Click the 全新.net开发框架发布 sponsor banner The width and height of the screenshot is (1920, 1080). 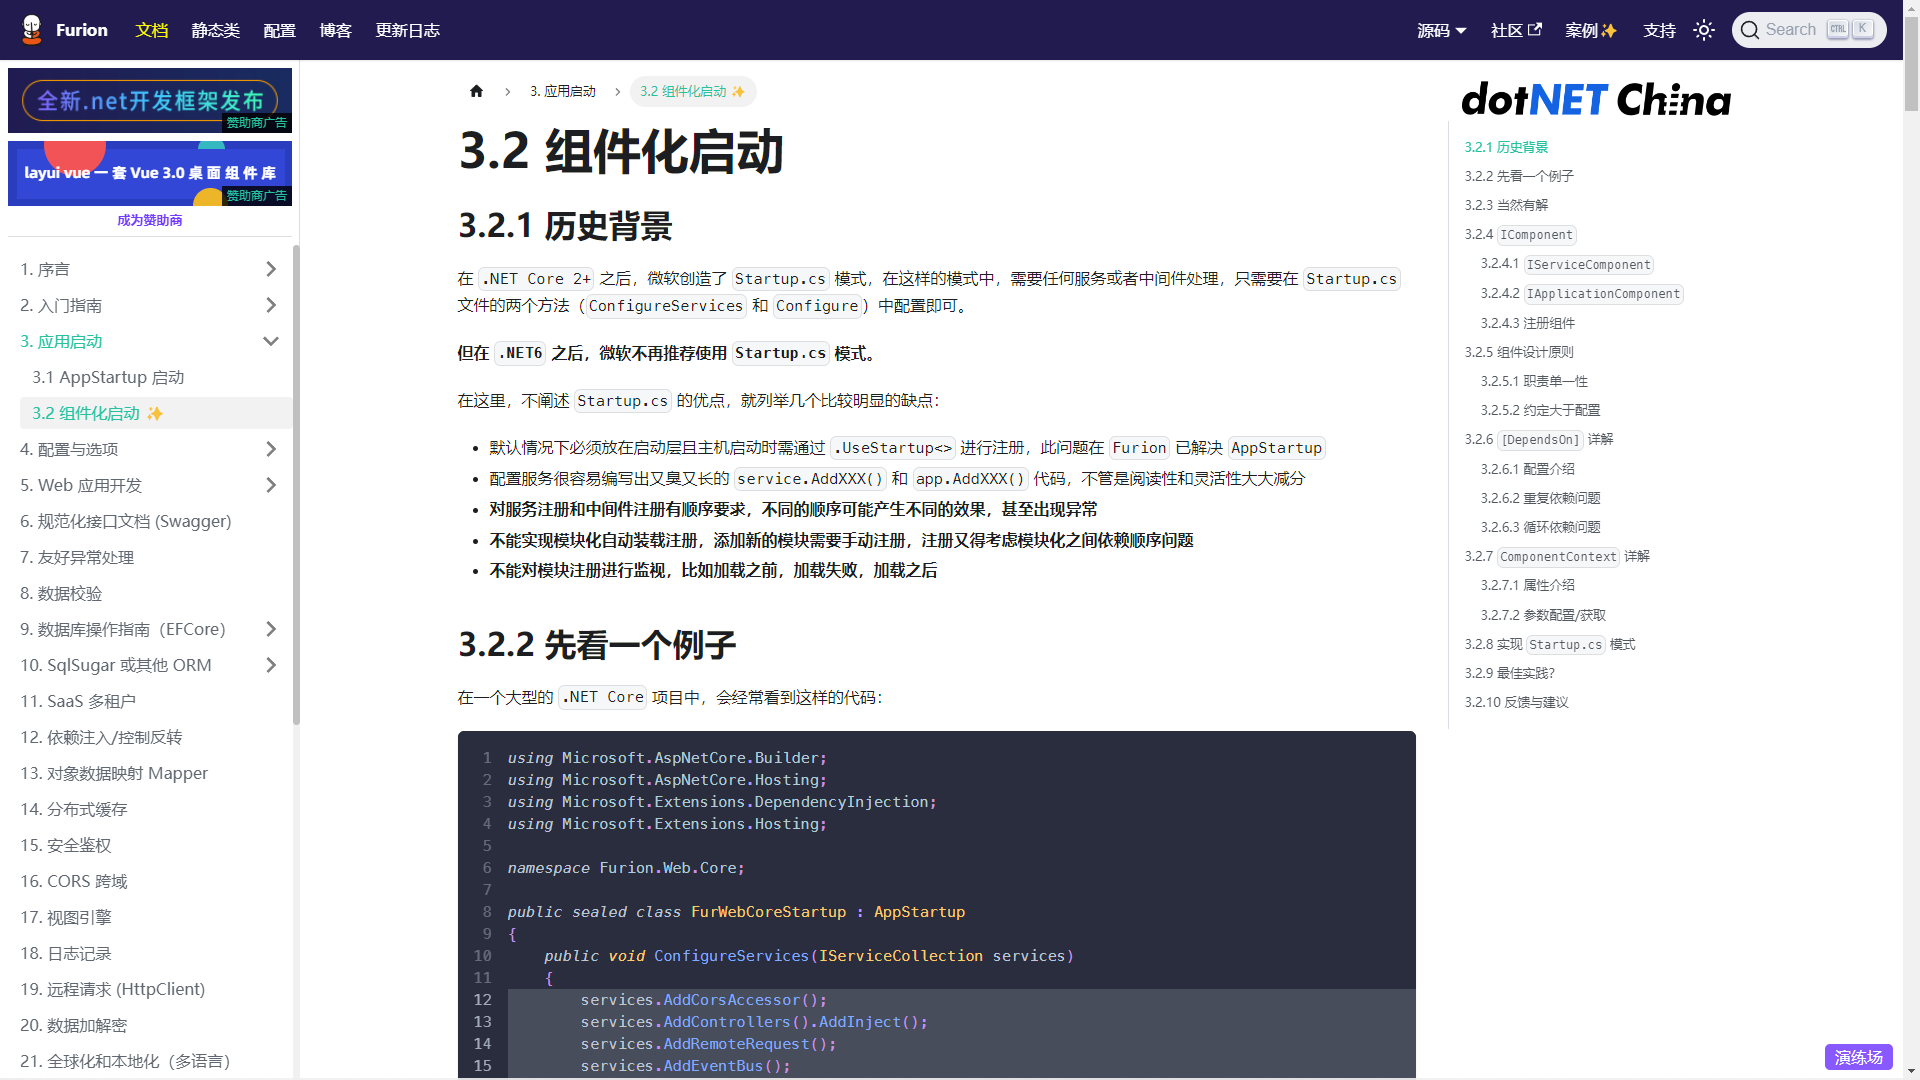point(150,100)
